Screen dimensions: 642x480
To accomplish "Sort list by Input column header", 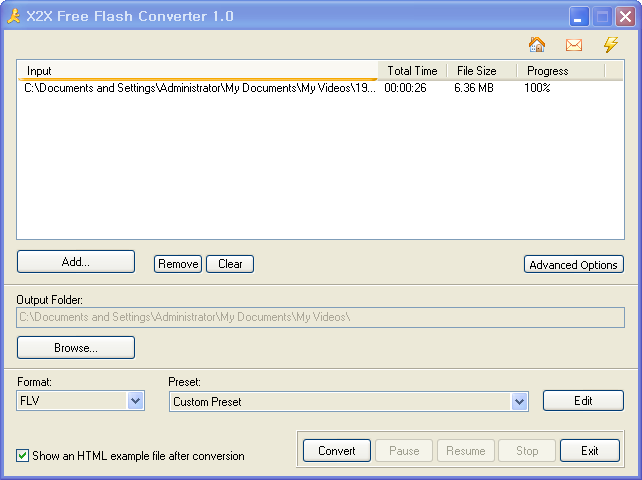I will 198,71.
